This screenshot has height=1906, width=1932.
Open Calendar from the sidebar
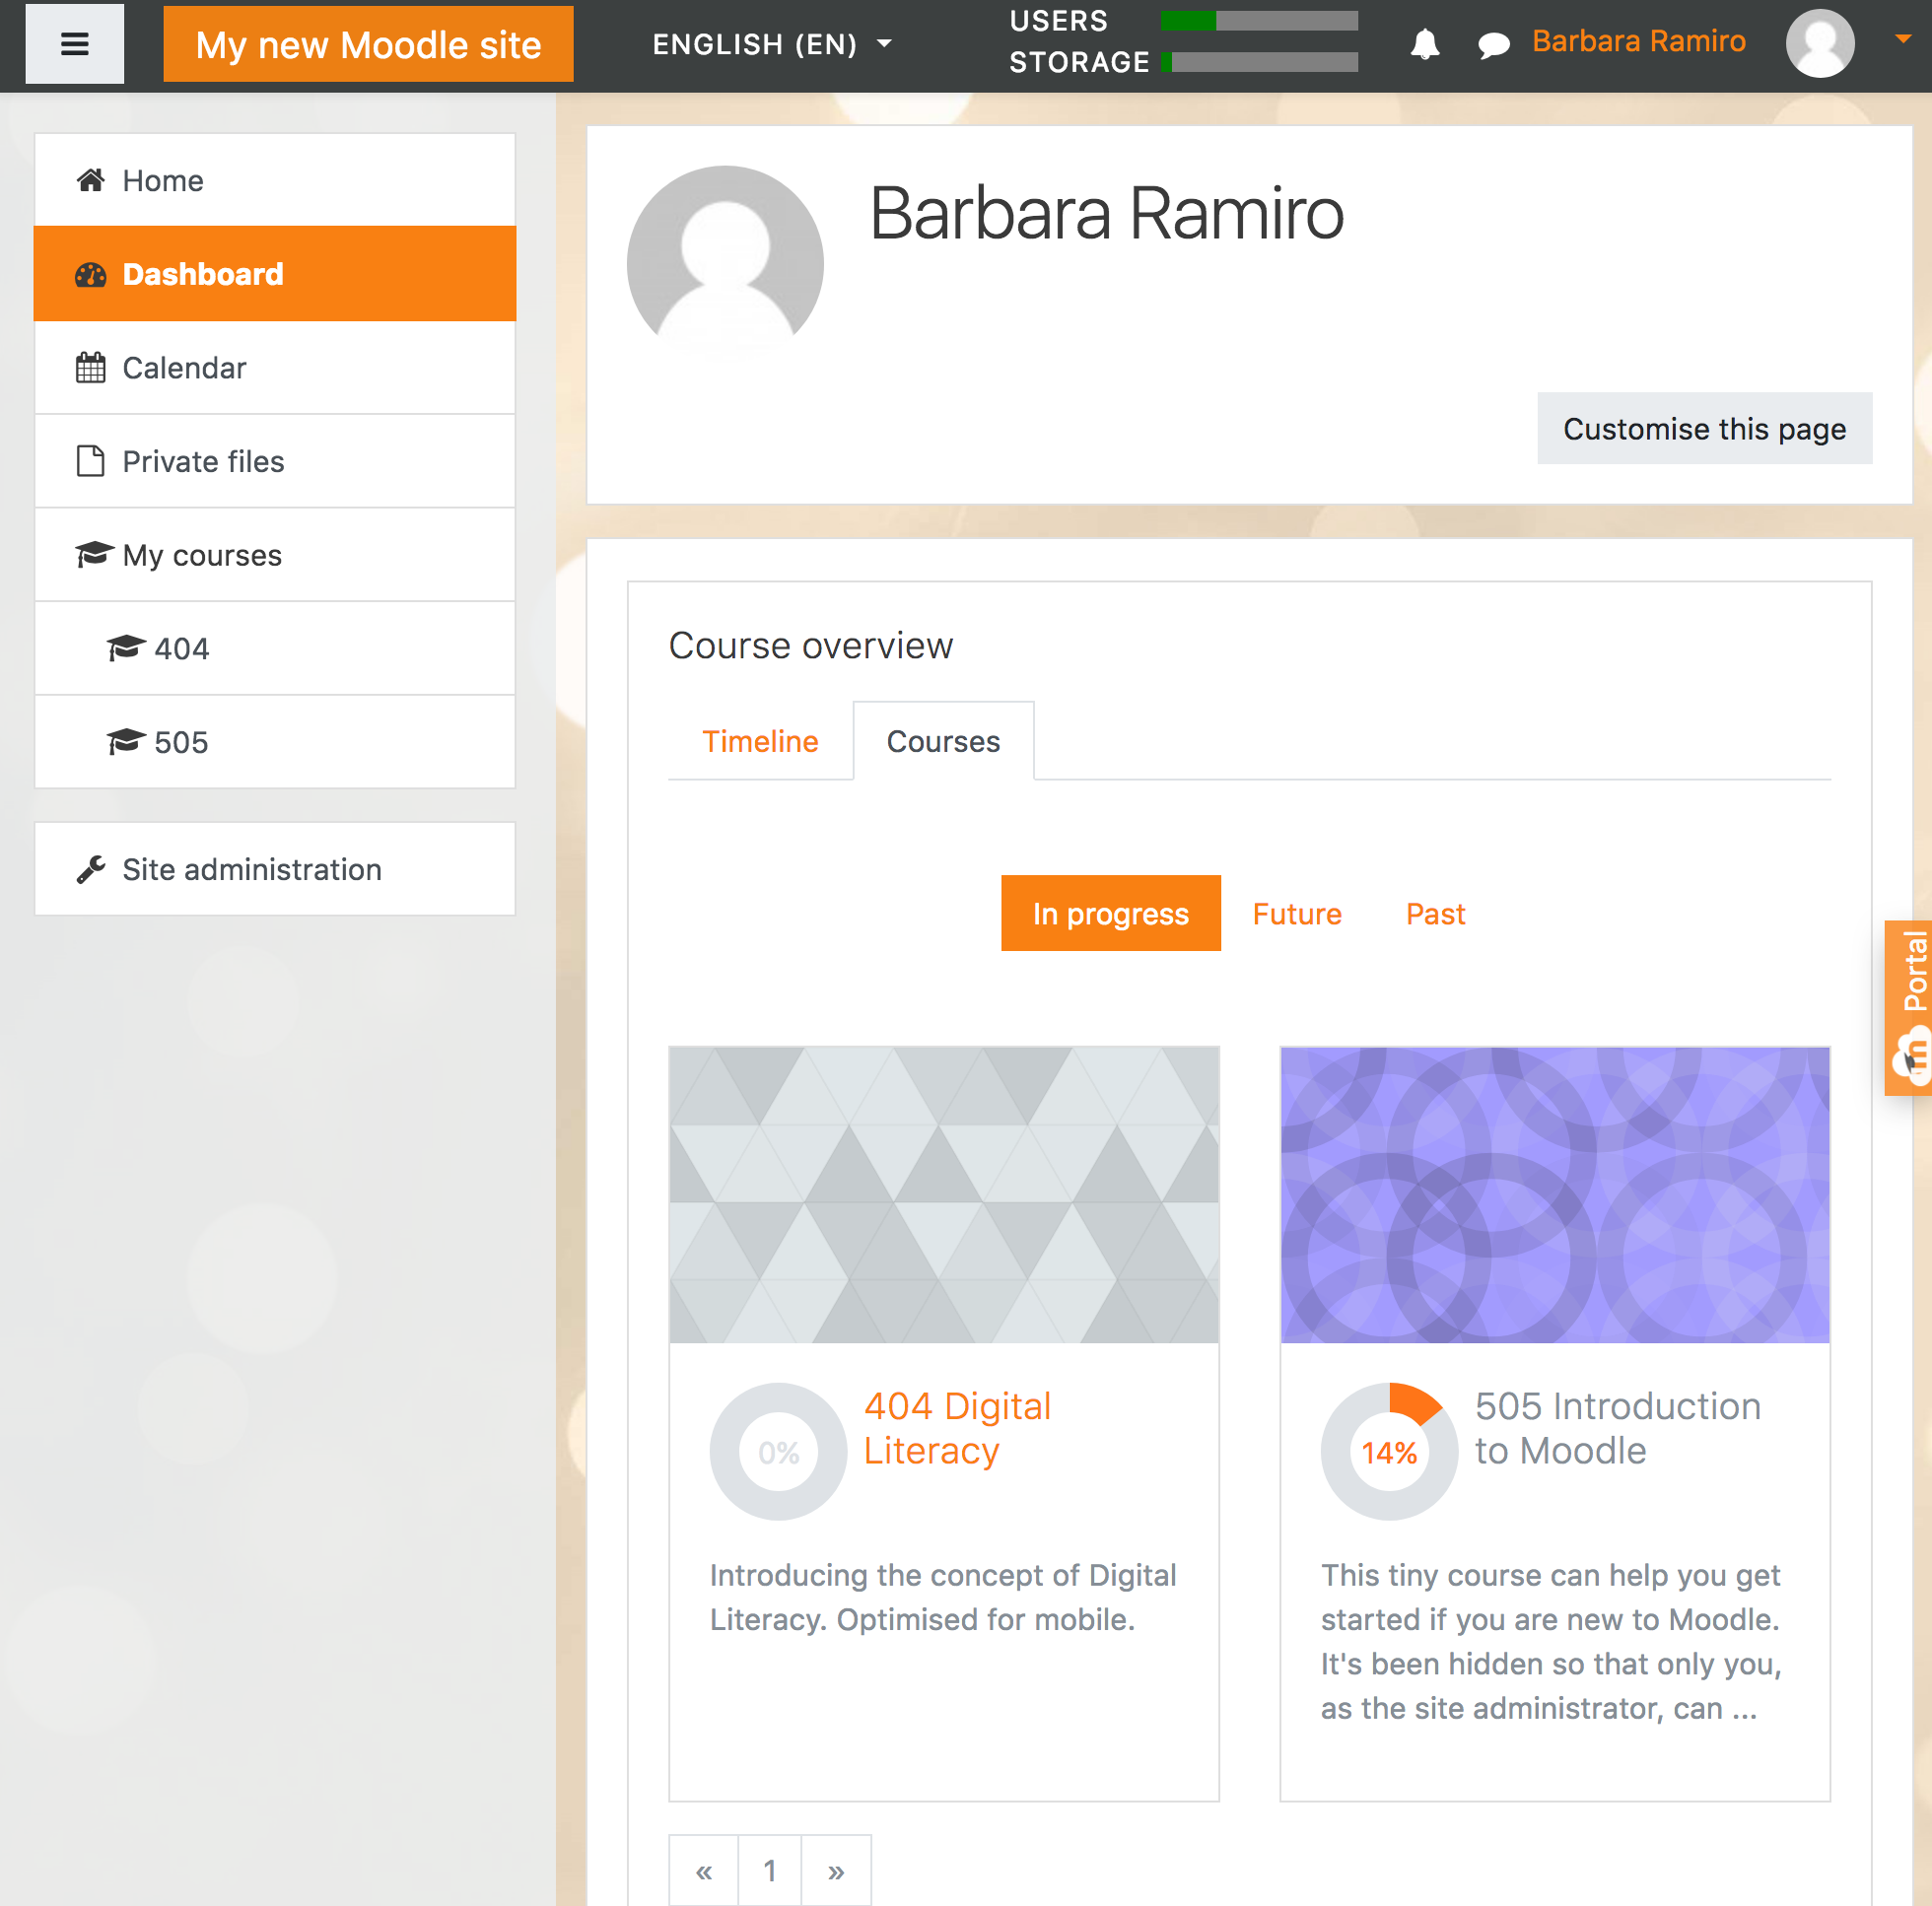click(x=275, y=368)
